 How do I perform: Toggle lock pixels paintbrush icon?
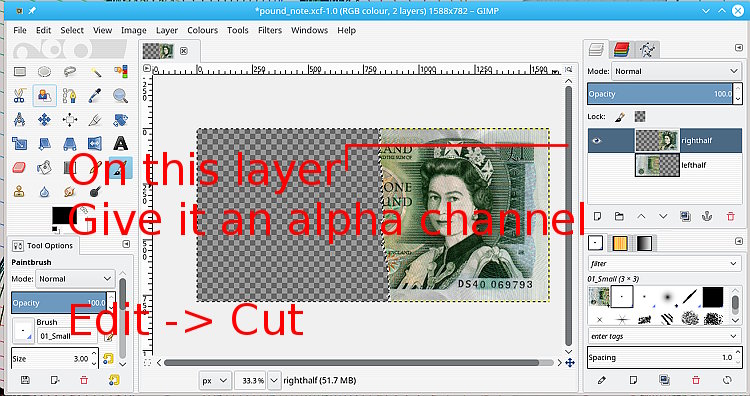click(620, 116)
